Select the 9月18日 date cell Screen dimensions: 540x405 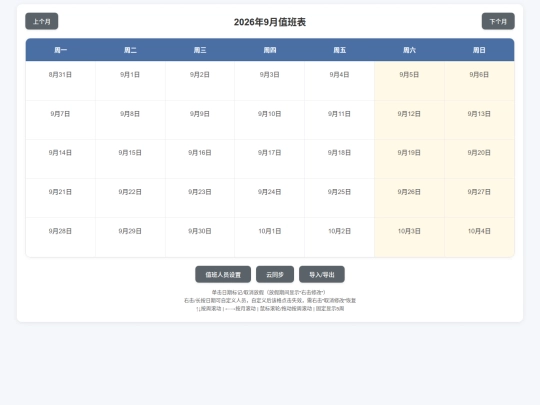pyautogui.click(x=340, y=159)
